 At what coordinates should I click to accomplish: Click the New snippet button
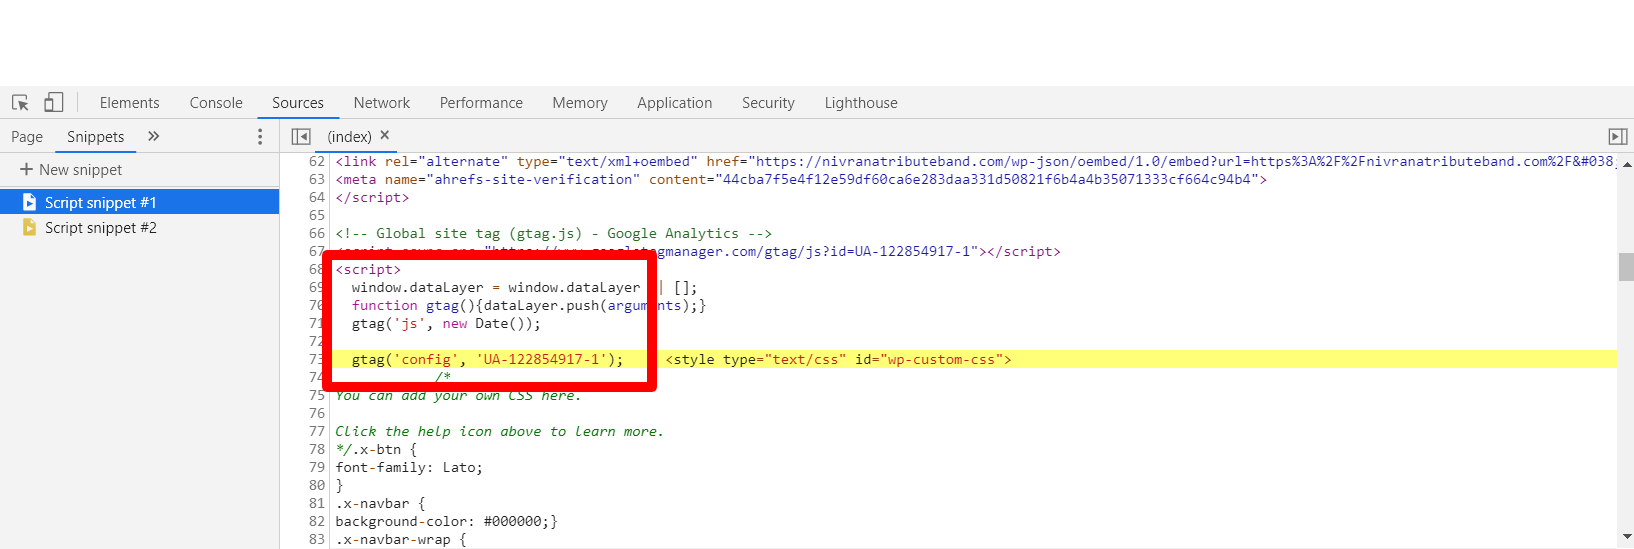[x=71, y=170]
